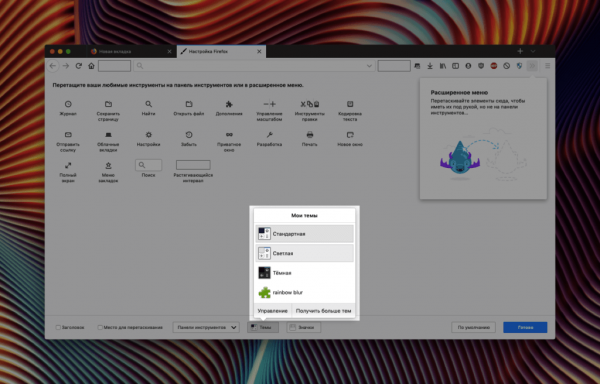600x384 pixels.
Task: Select the Настройки gear icon
Action: point(148,135)
